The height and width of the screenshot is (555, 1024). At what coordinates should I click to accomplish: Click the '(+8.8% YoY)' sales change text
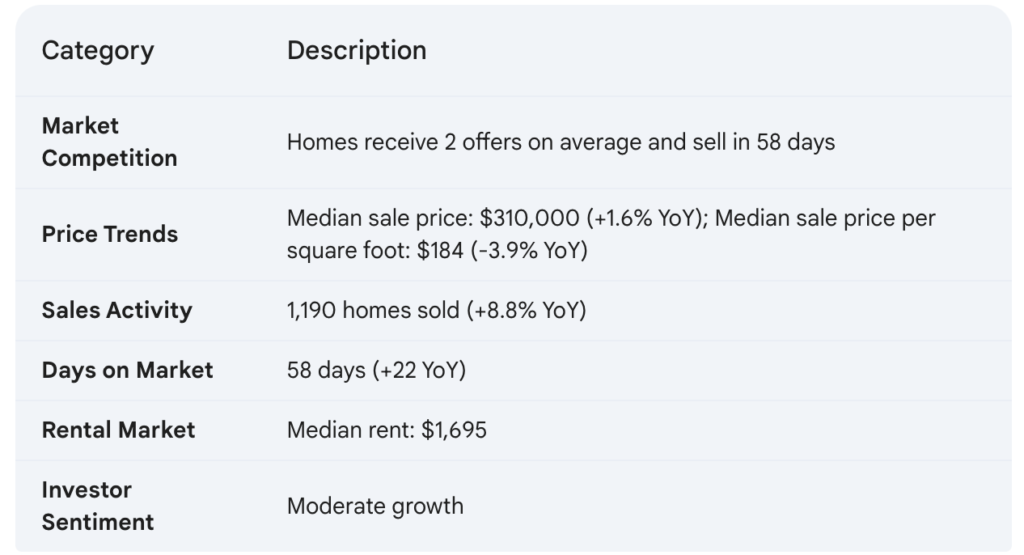[x=526, y=310]
